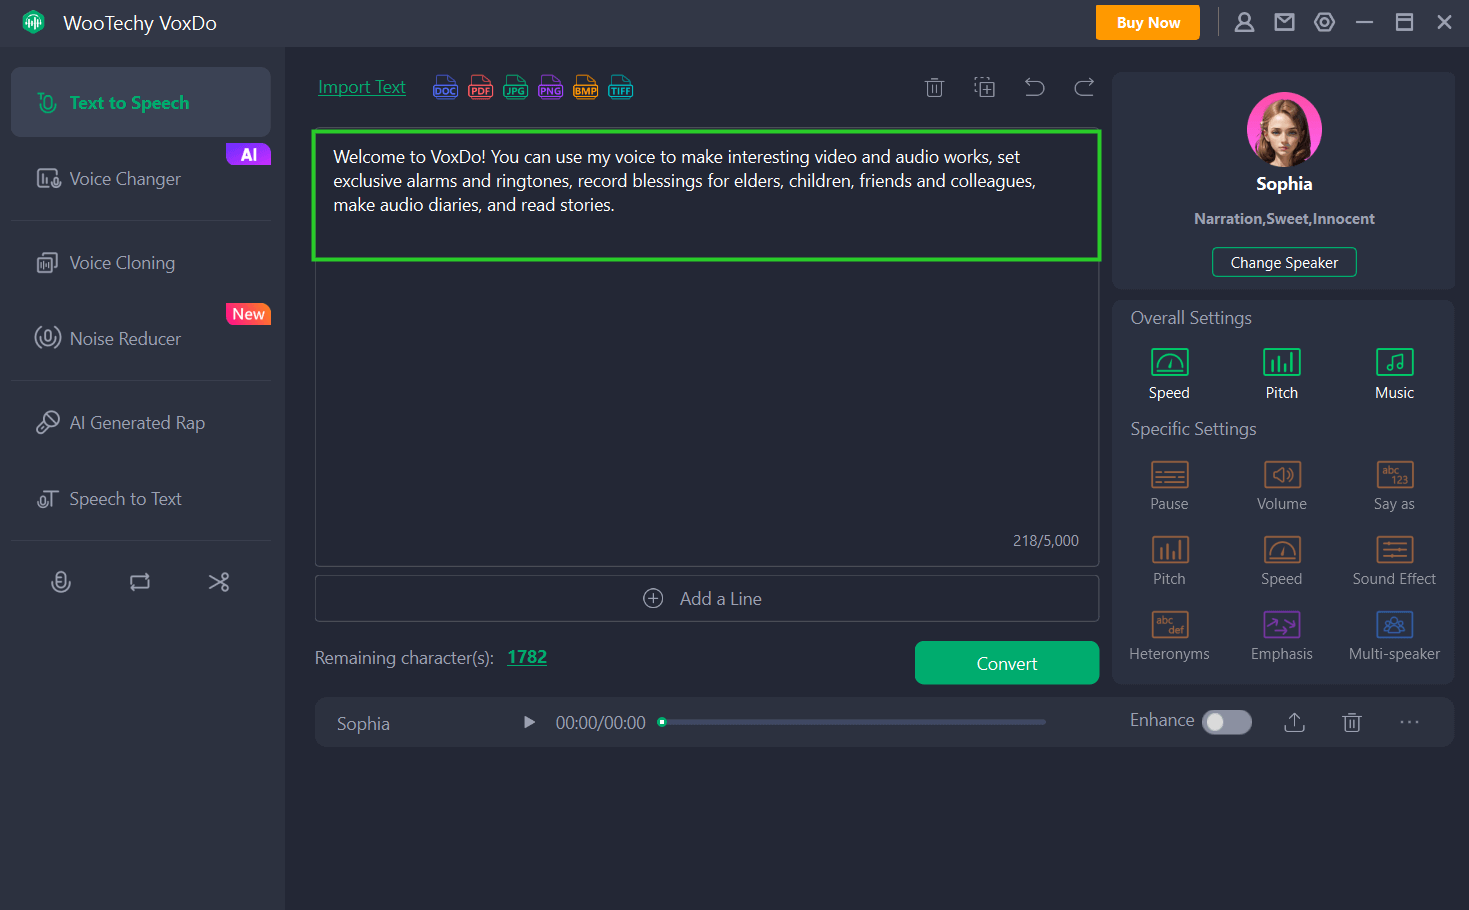
Task: Open the Noise Reducer tool
Action: [x=125, y=338]
